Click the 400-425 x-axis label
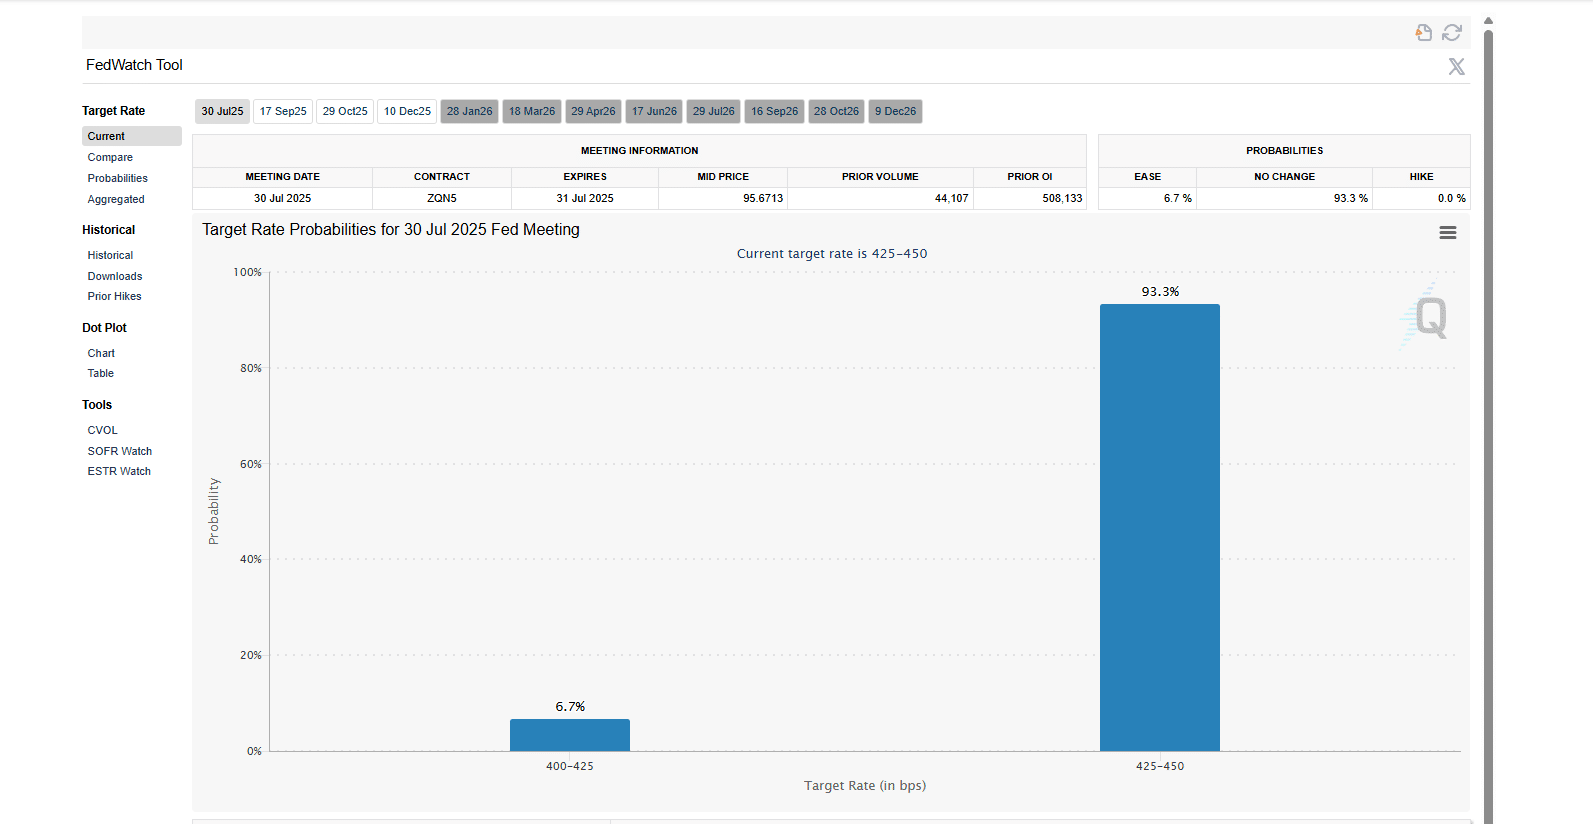 pyautogui.click(x=570, y=766)
